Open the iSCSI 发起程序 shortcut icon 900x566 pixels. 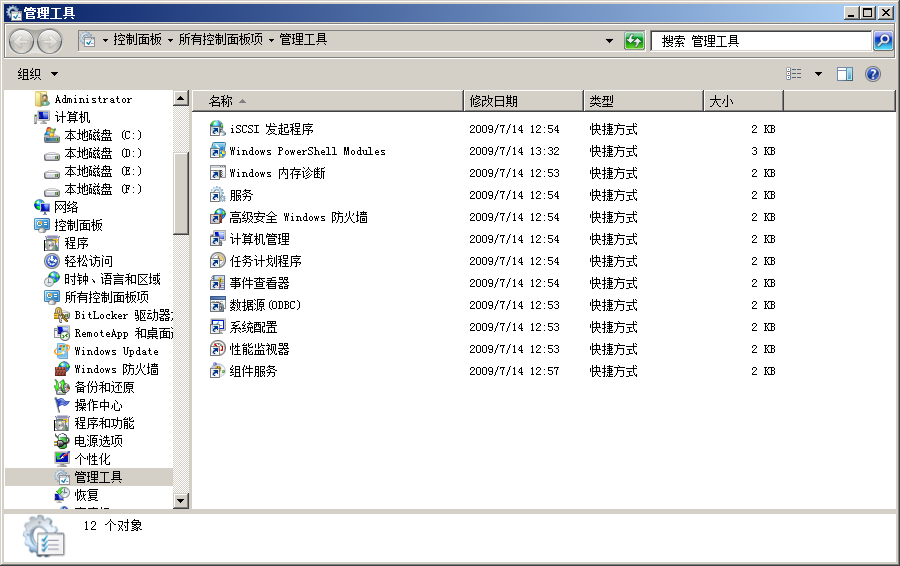click(x=217, y=129)
